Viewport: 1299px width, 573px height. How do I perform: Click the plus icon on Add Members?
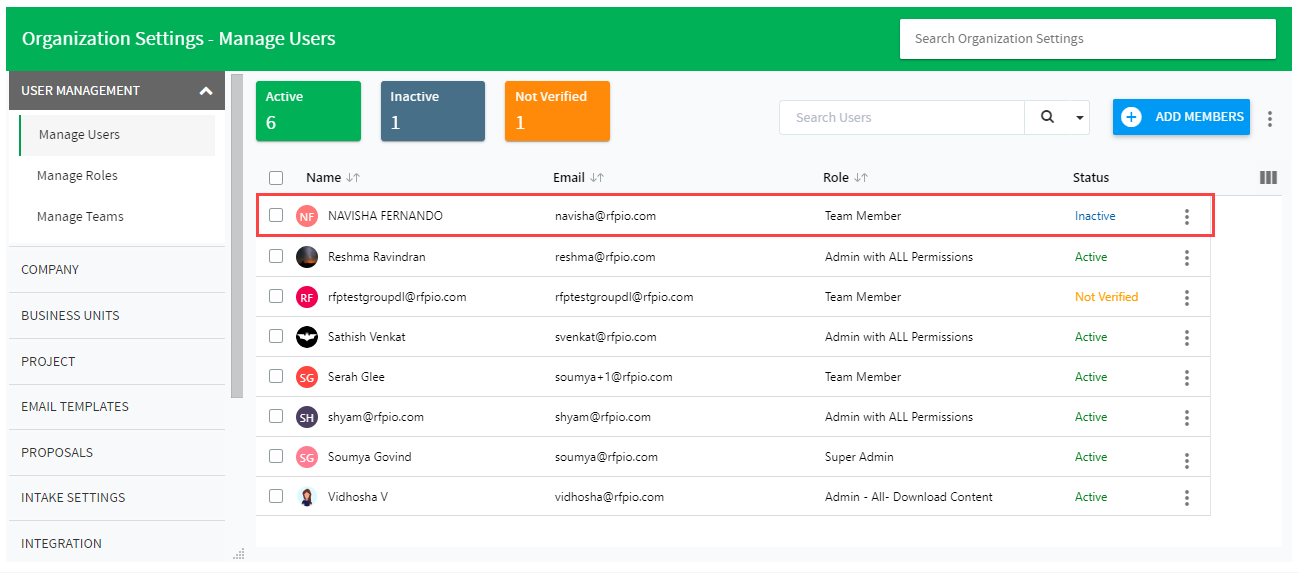tap(1131, 117)
